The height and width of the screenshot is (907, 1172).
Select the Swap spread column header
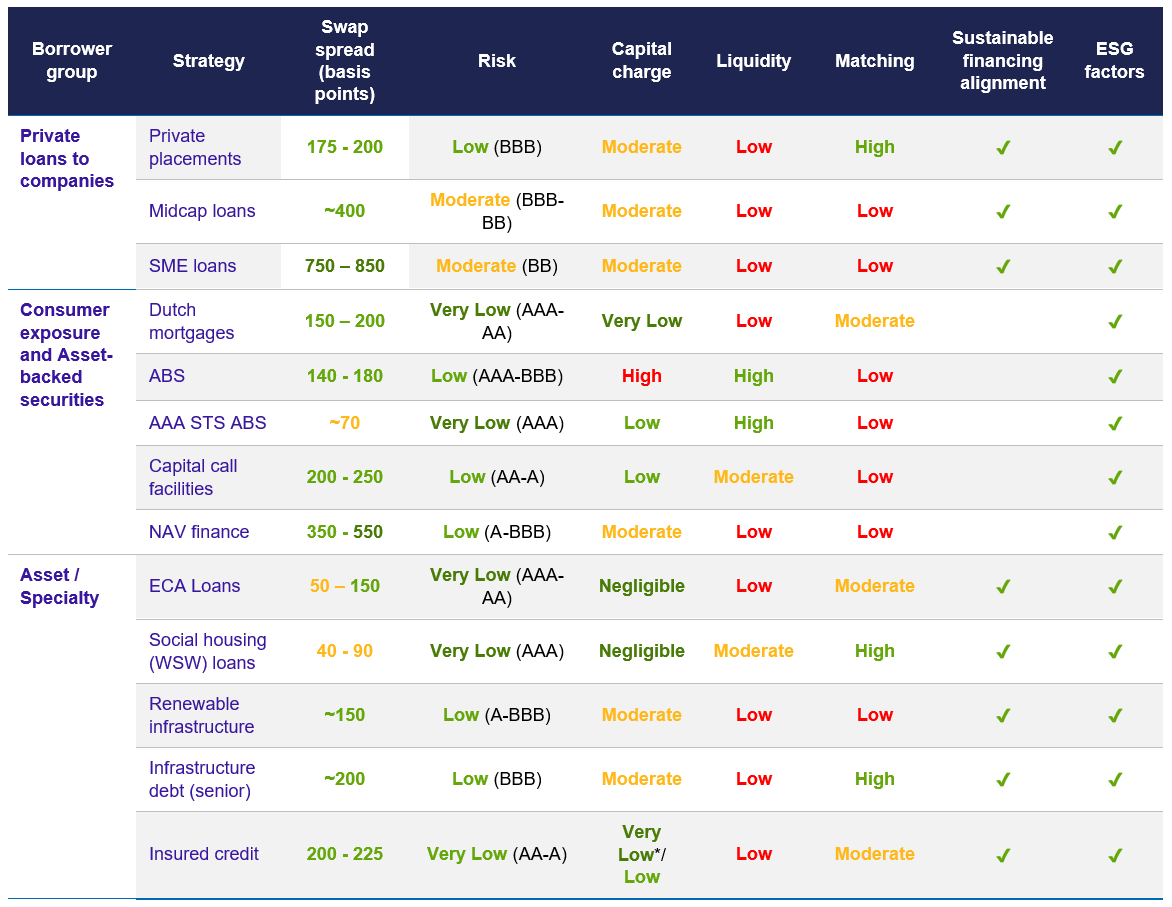[345, 61]
